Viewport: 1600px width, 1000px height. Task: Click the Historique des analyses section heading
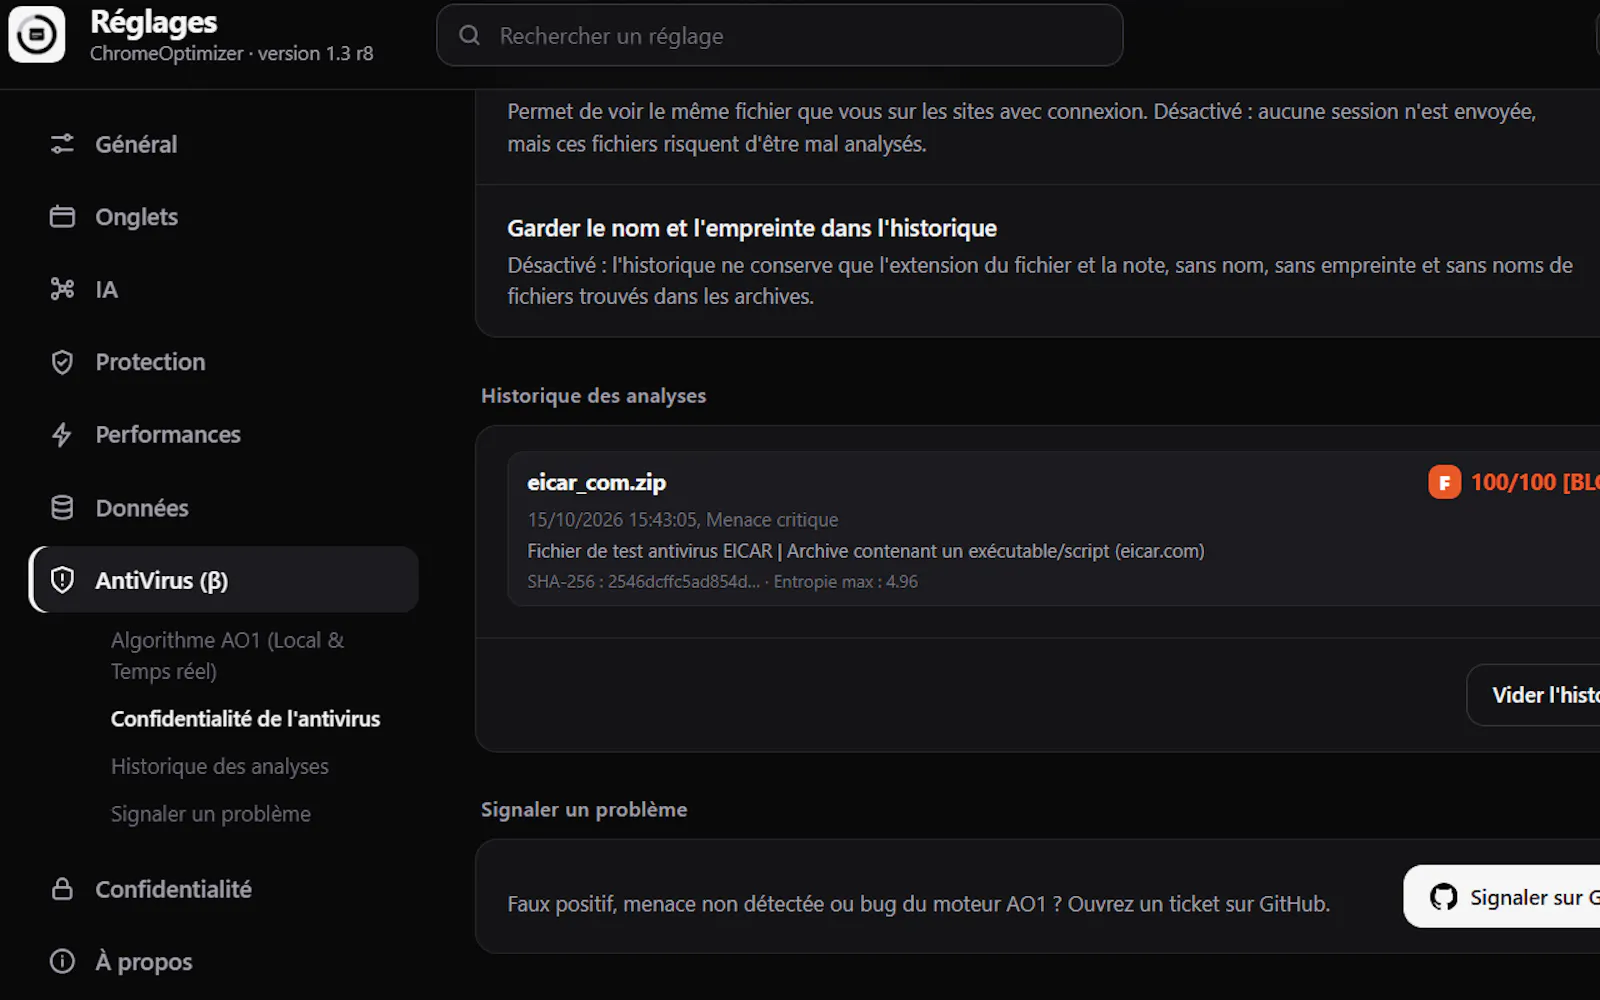tap(594, 396)
